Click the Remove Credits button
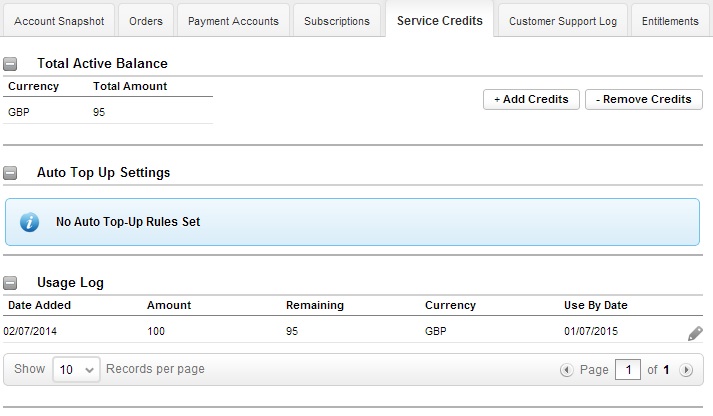Screen dimensions: 713x416 644,99
